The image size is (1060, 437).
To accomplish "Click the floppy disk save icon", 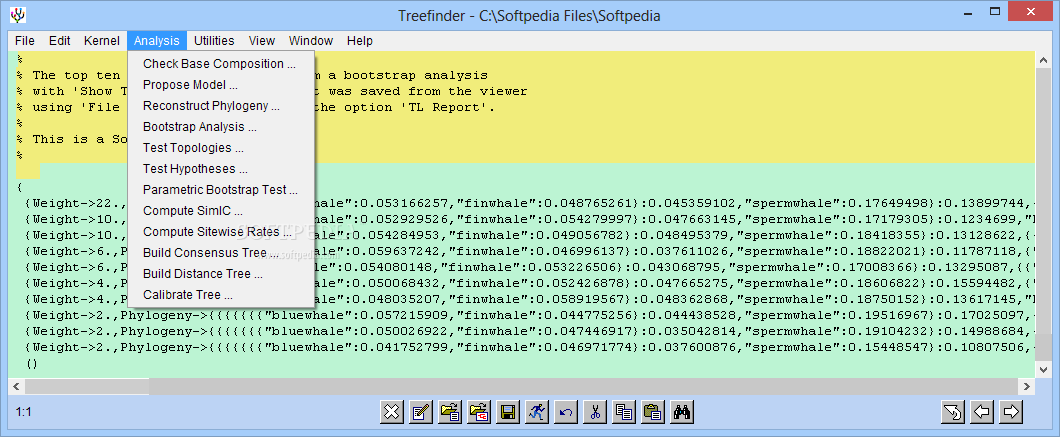I will 508,411.
